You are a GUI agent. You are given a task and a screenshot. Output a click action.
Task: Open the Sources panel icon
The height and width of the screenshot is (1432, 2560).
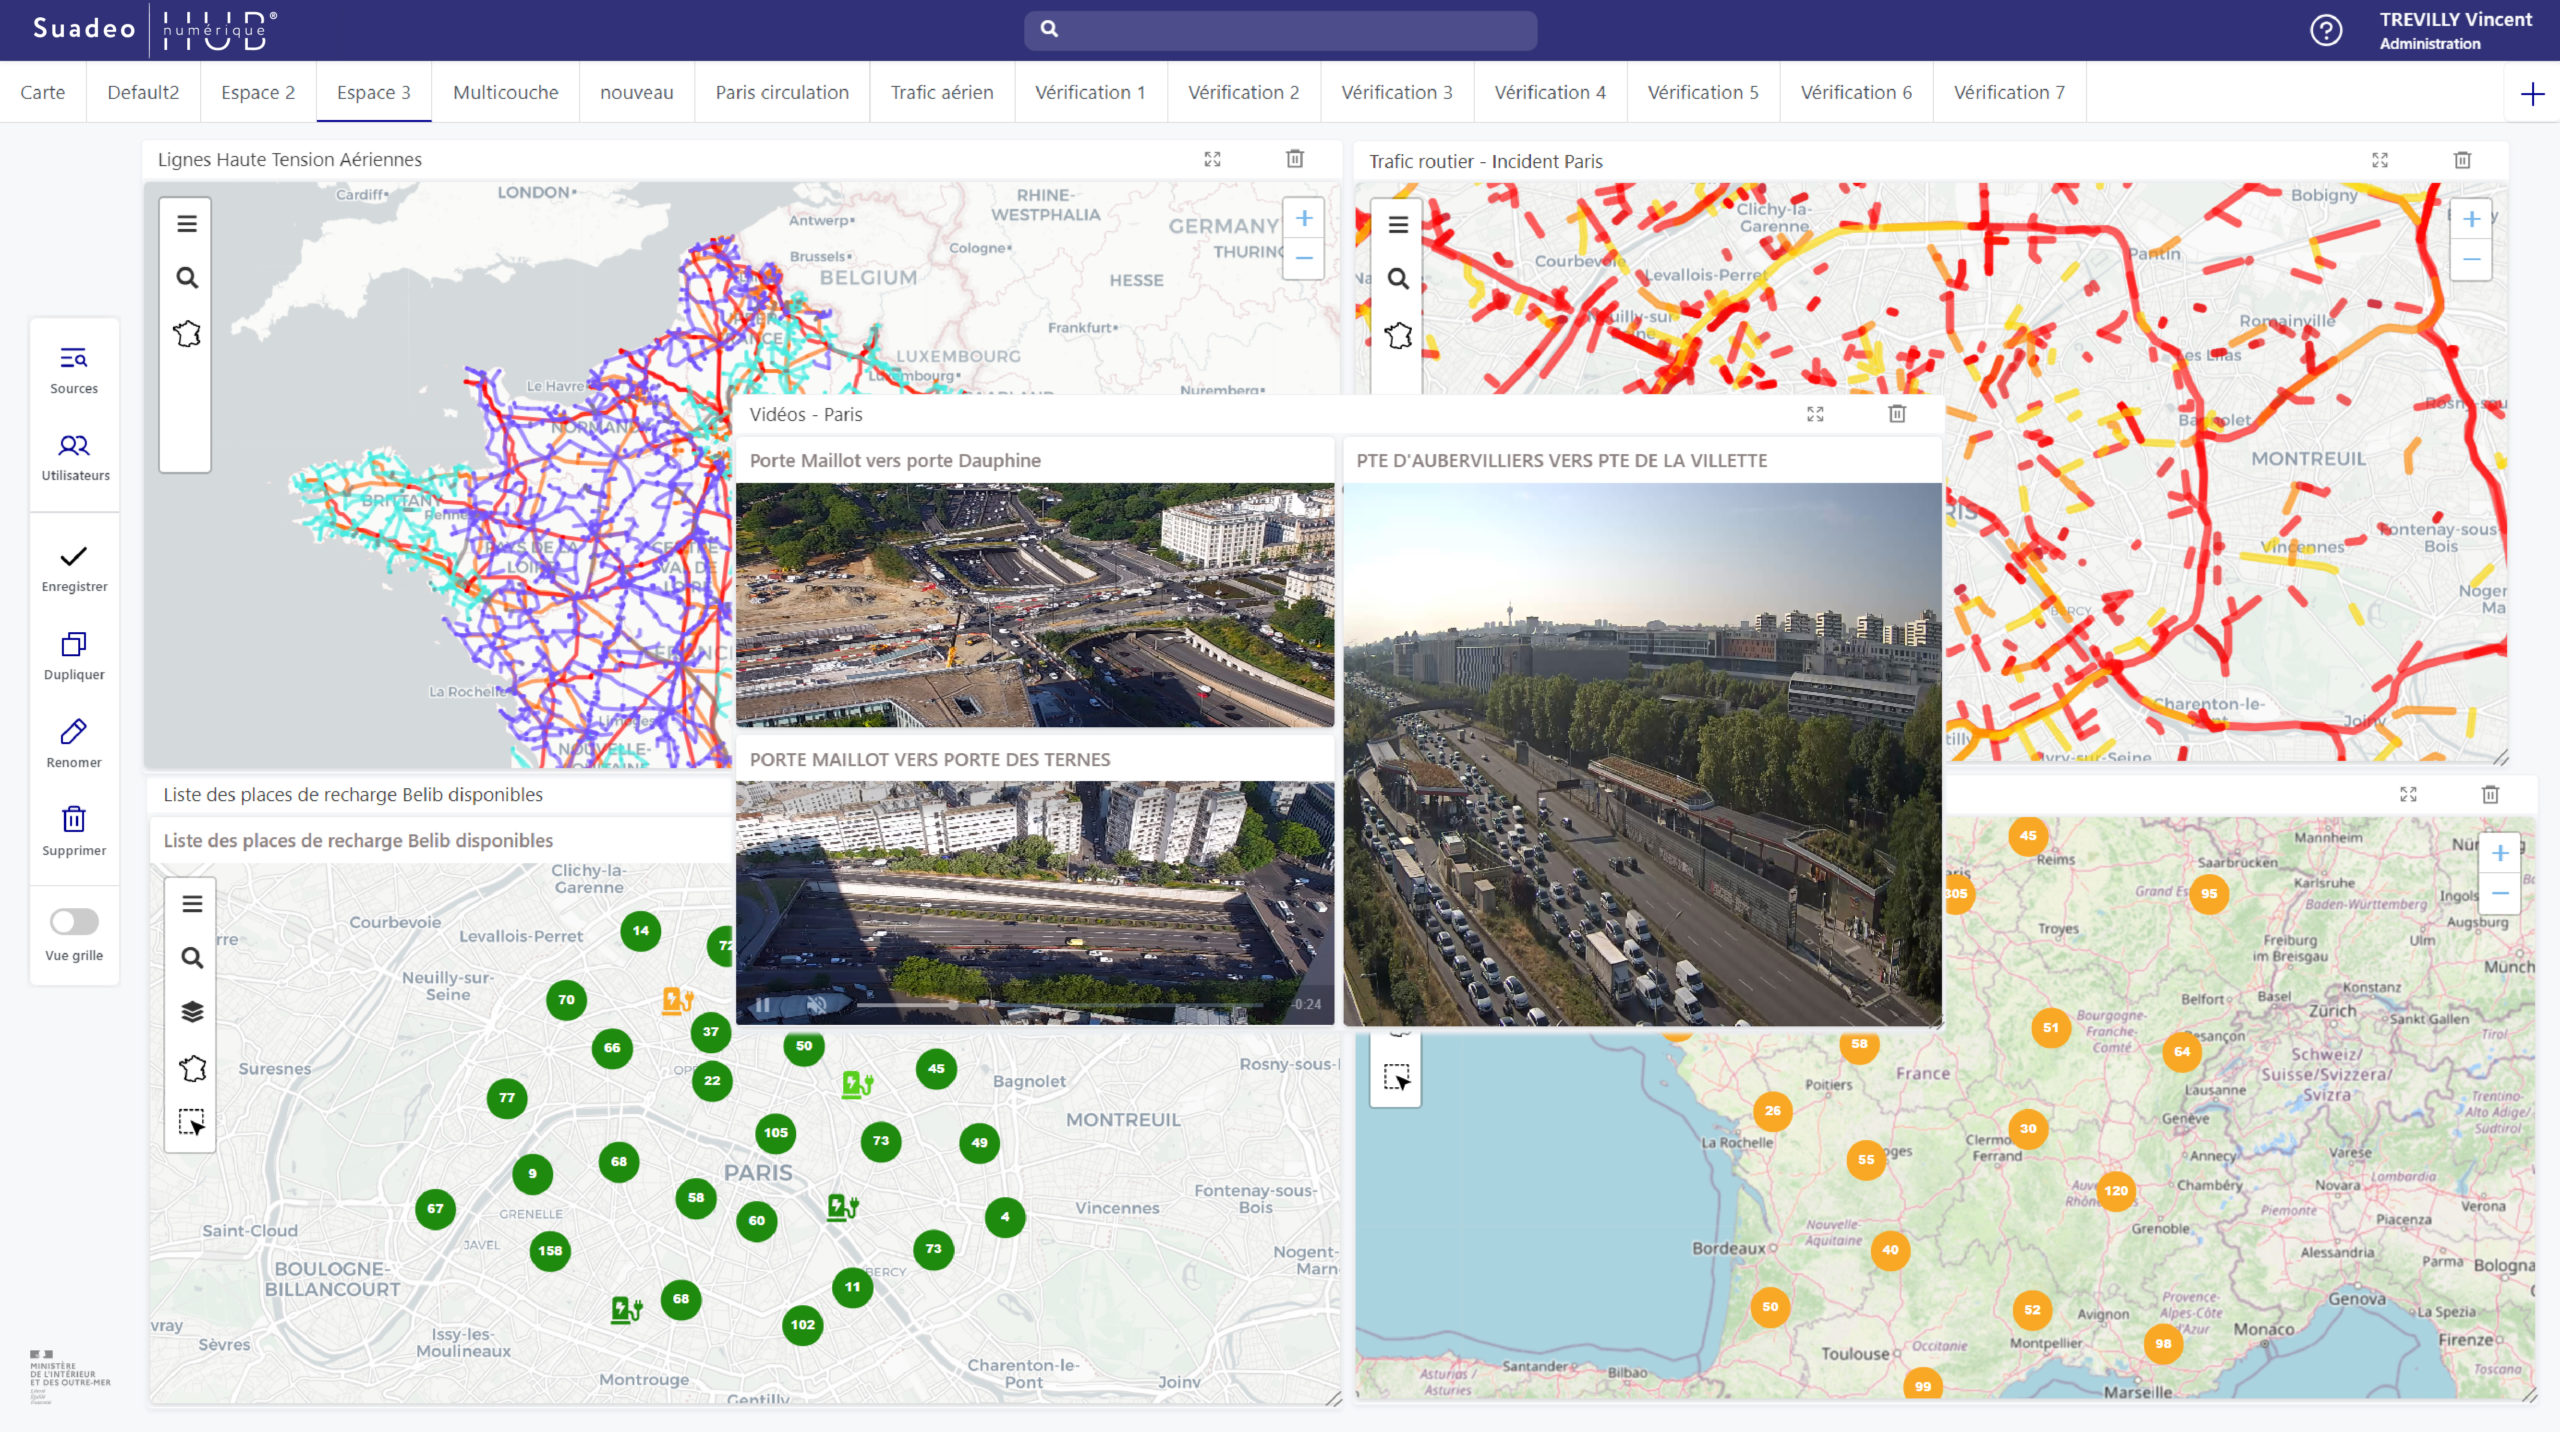click(x=74, y=359)
